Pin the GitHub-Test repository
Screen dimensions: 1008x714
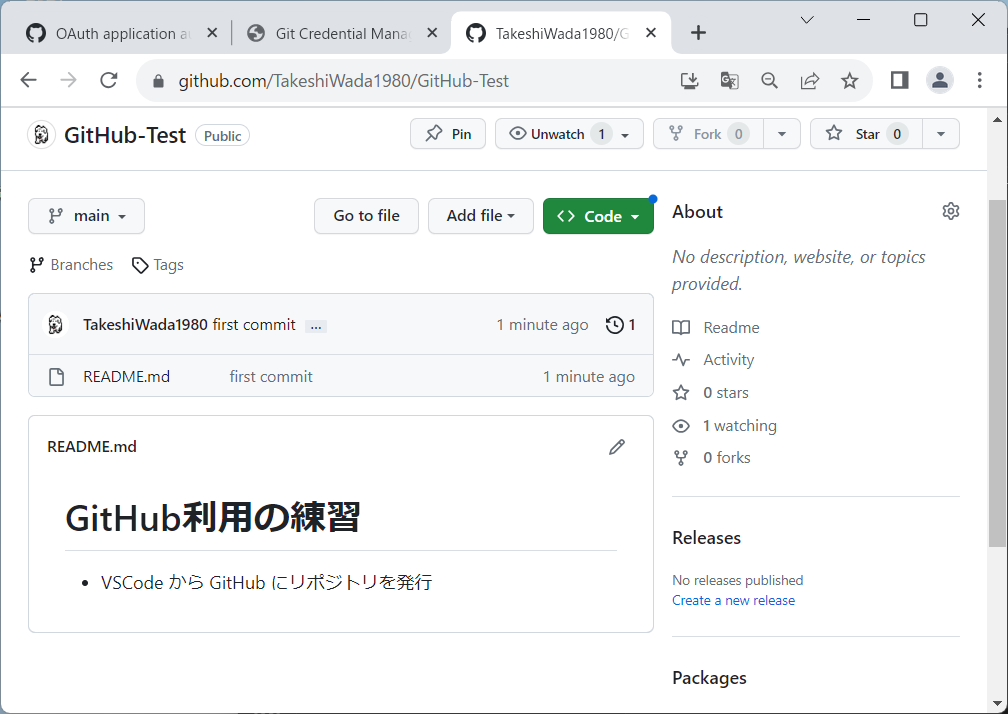[x=448, y=134]
